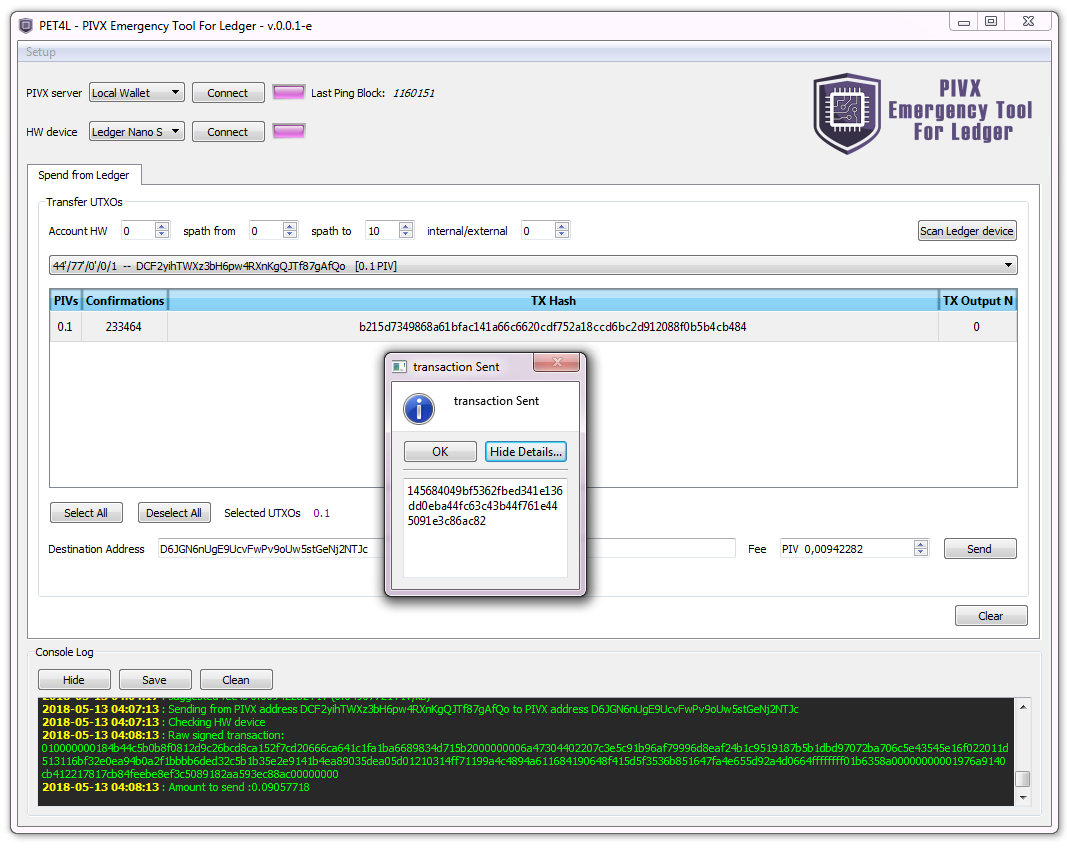This screenshot has height=850, width=1067.
Task: Decrease the Fee value with down arrow
Action: click(x=921, y=553)
